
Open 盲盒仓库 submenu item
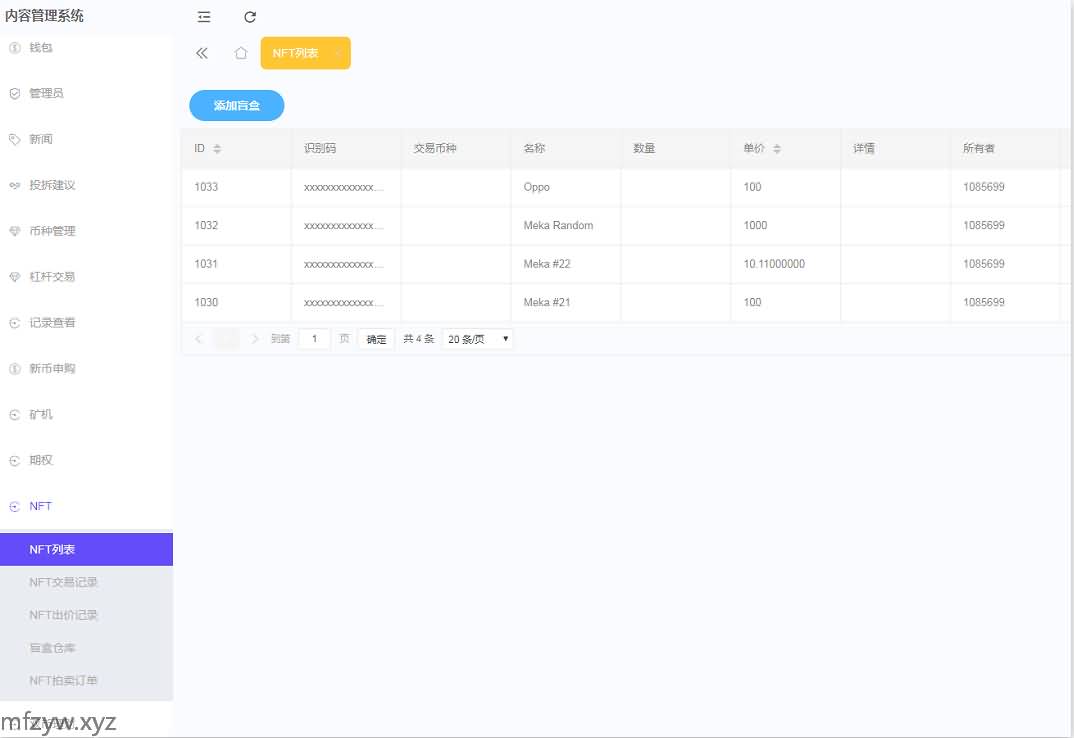point(53,648)
